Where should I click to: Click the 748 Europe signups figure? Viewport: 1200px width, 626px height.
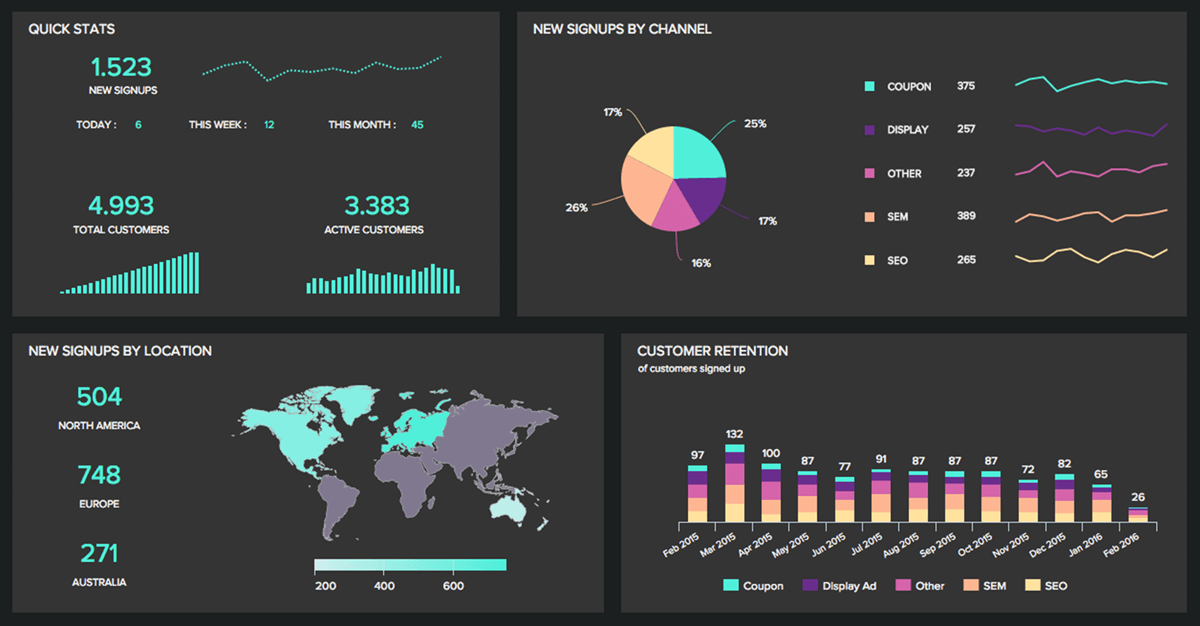pos(98,475)
